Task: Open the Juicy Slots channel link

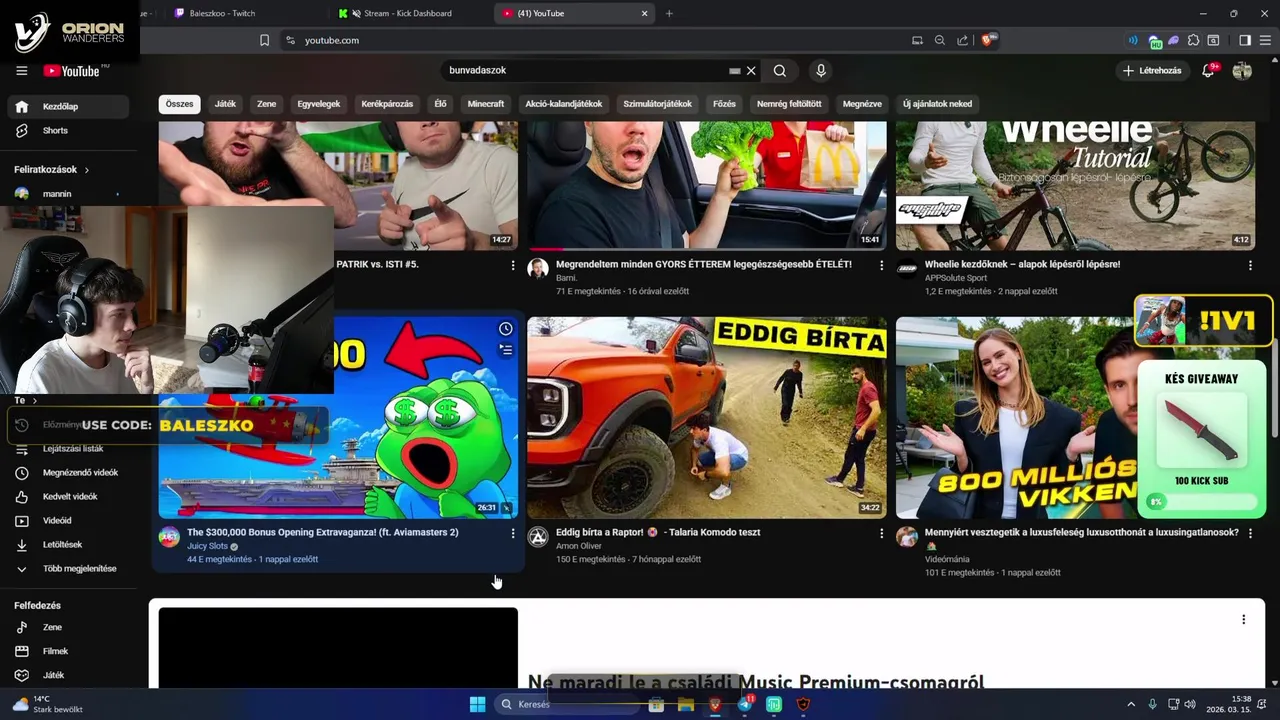Action: (x=207, y=546)
